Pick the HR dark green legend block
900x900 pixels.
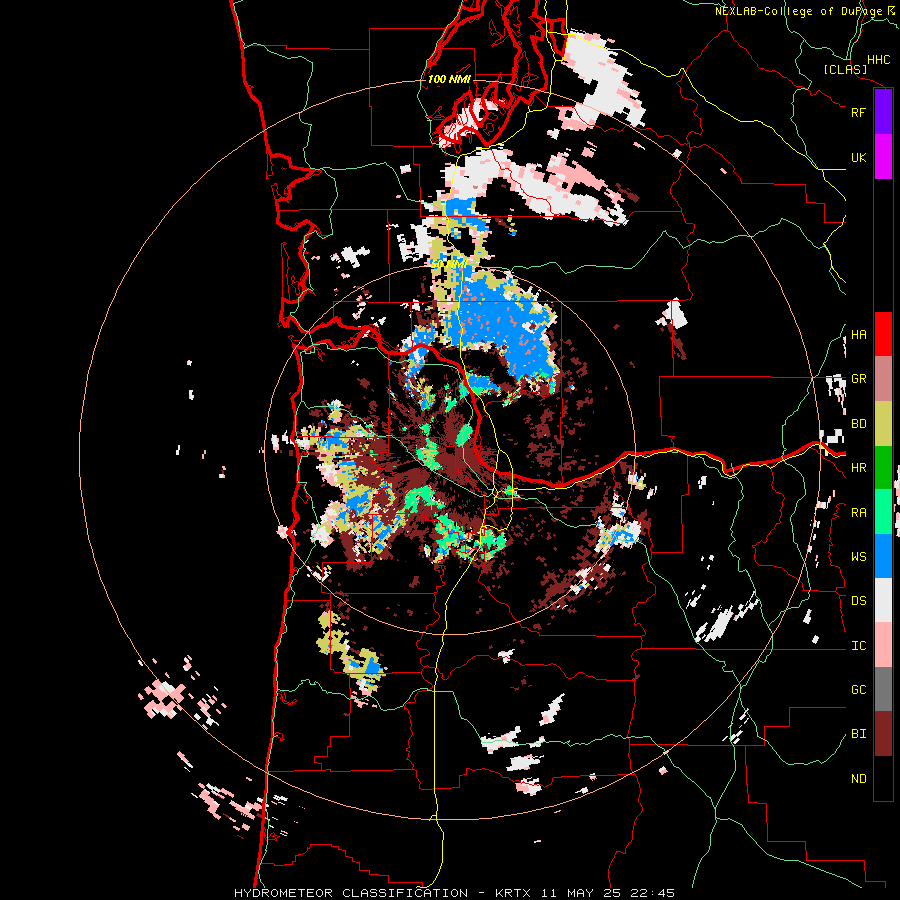click(883, 468)
